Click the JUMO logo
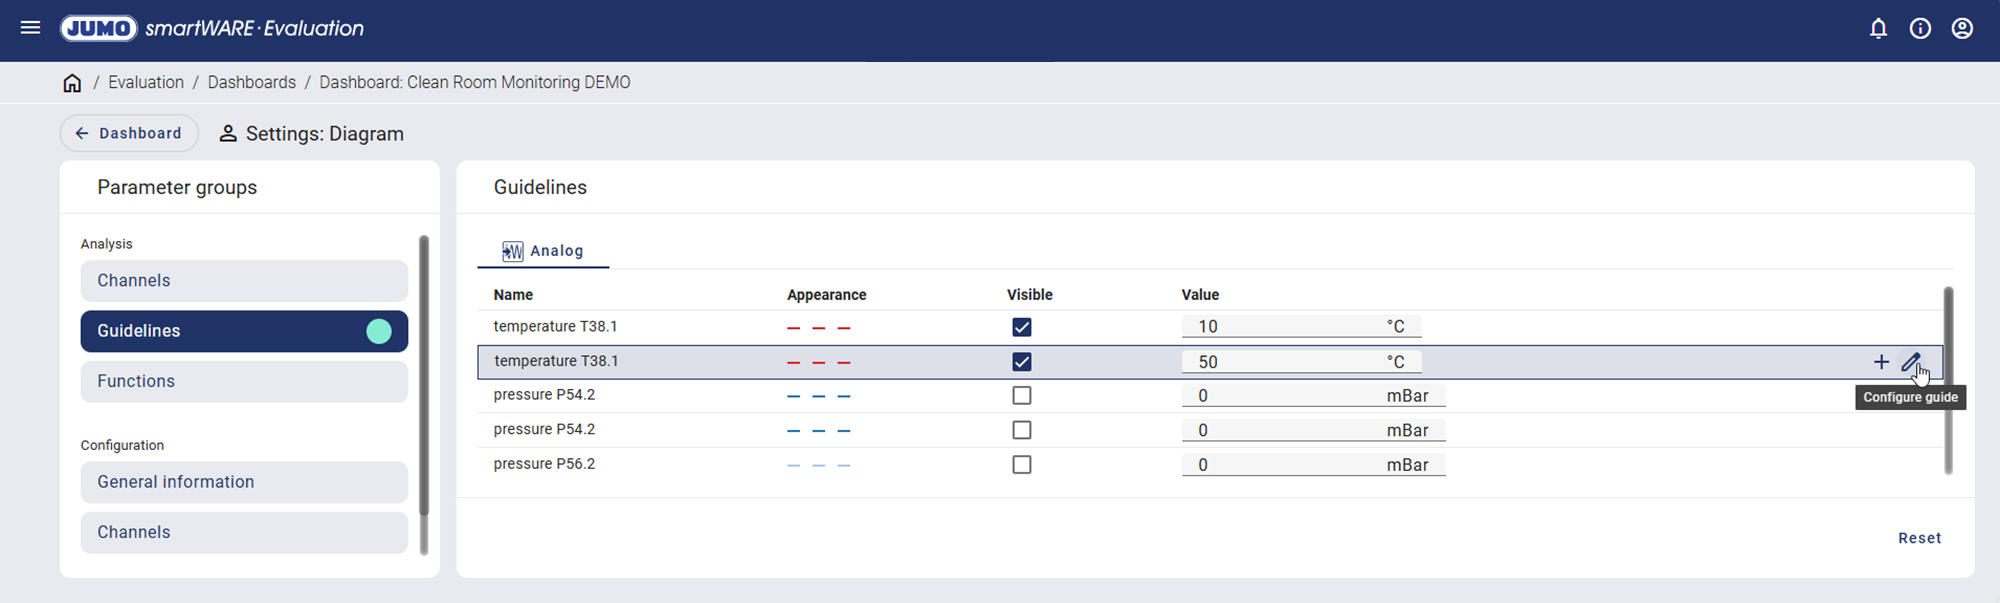The width and height of the screenshot is (2000, 603). (98, 28)
